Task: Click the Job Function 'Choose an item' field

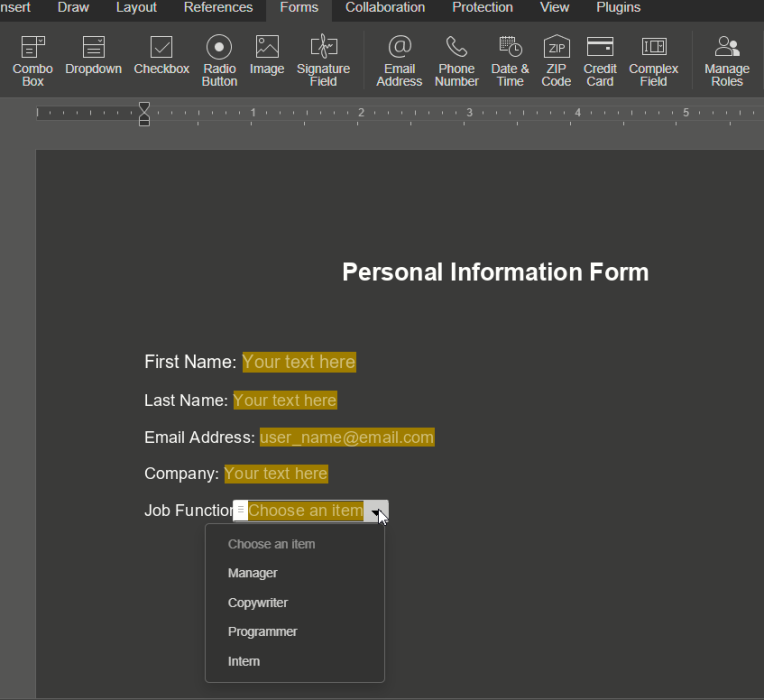Action: click(x=306, y=511)
